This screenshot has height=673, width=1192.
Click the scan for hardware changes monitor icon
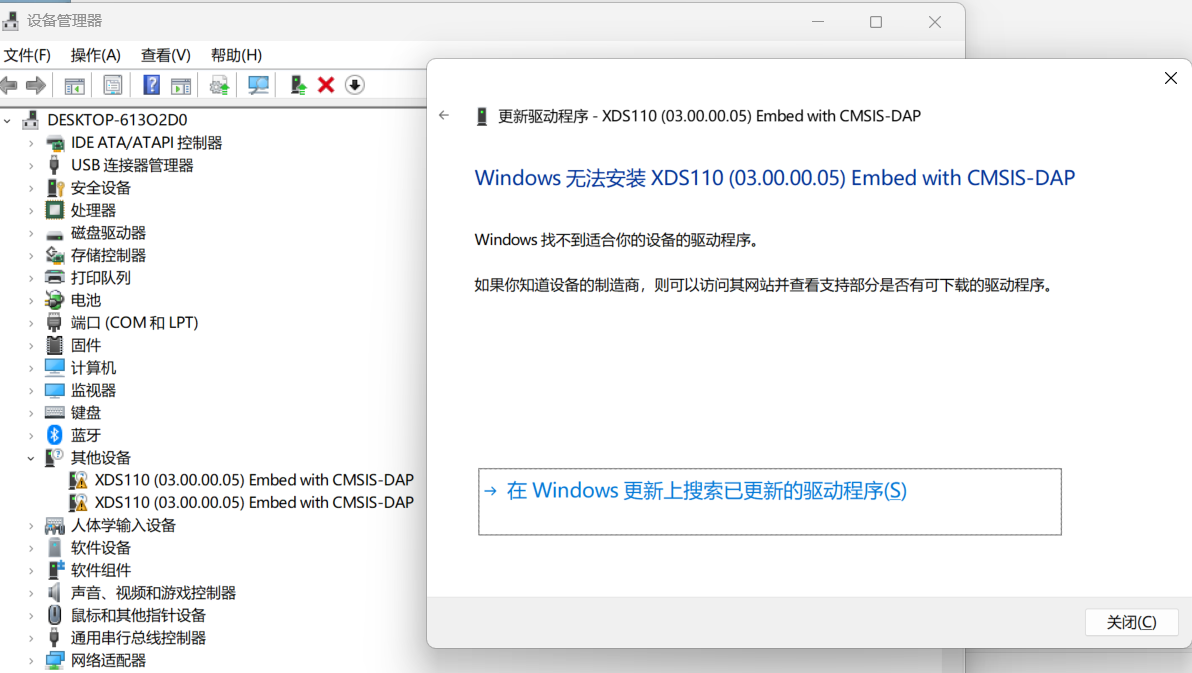point(258,85)
